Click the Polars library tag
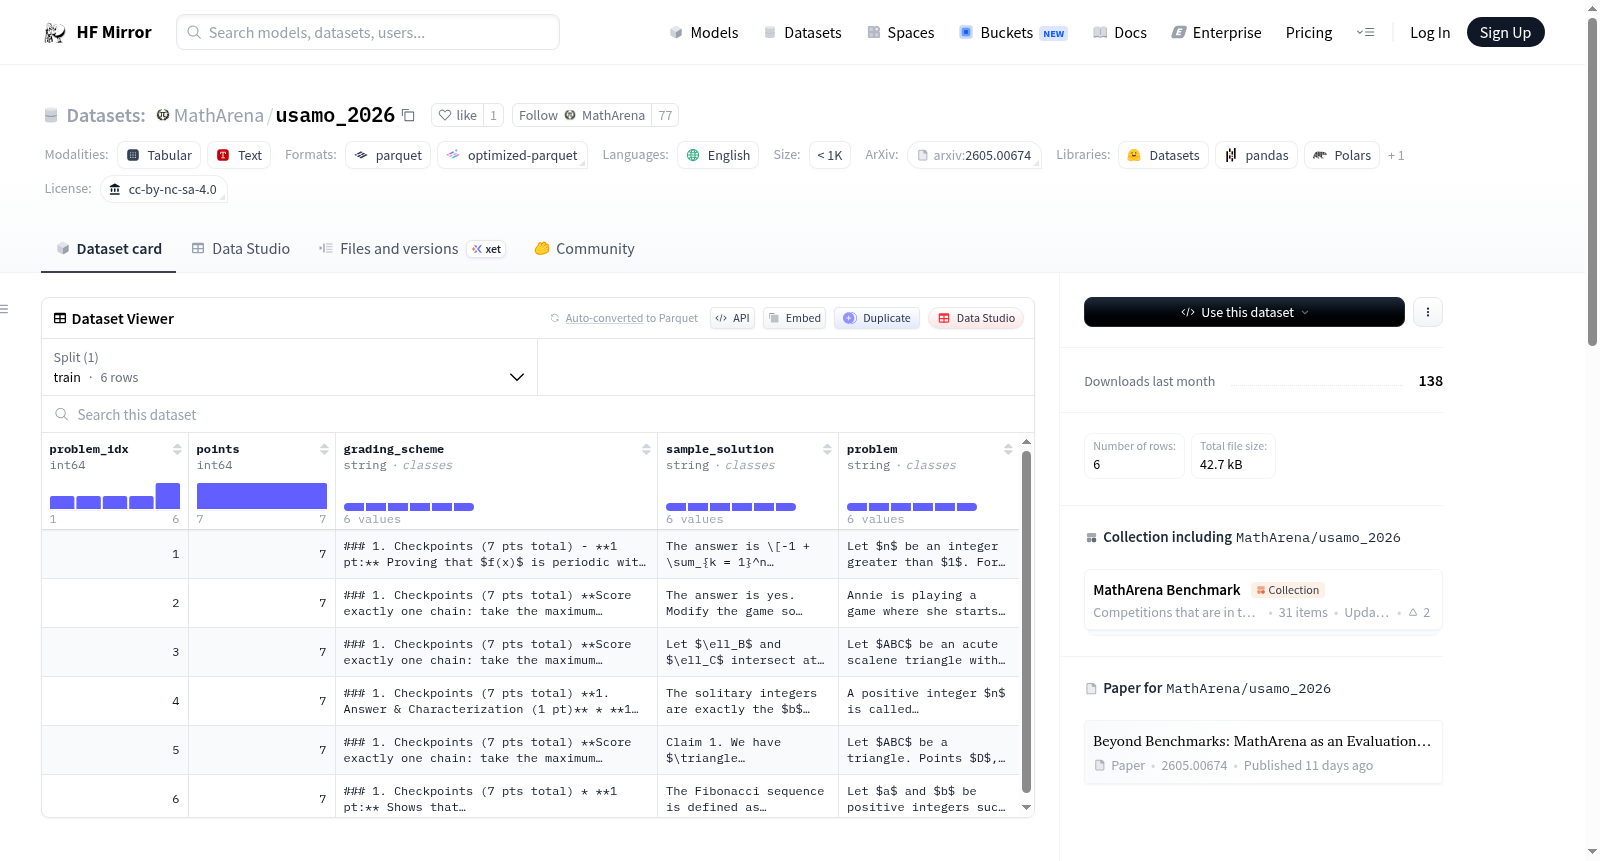1600x861 pixels. pyautogui.click(x=1342, y=155)
